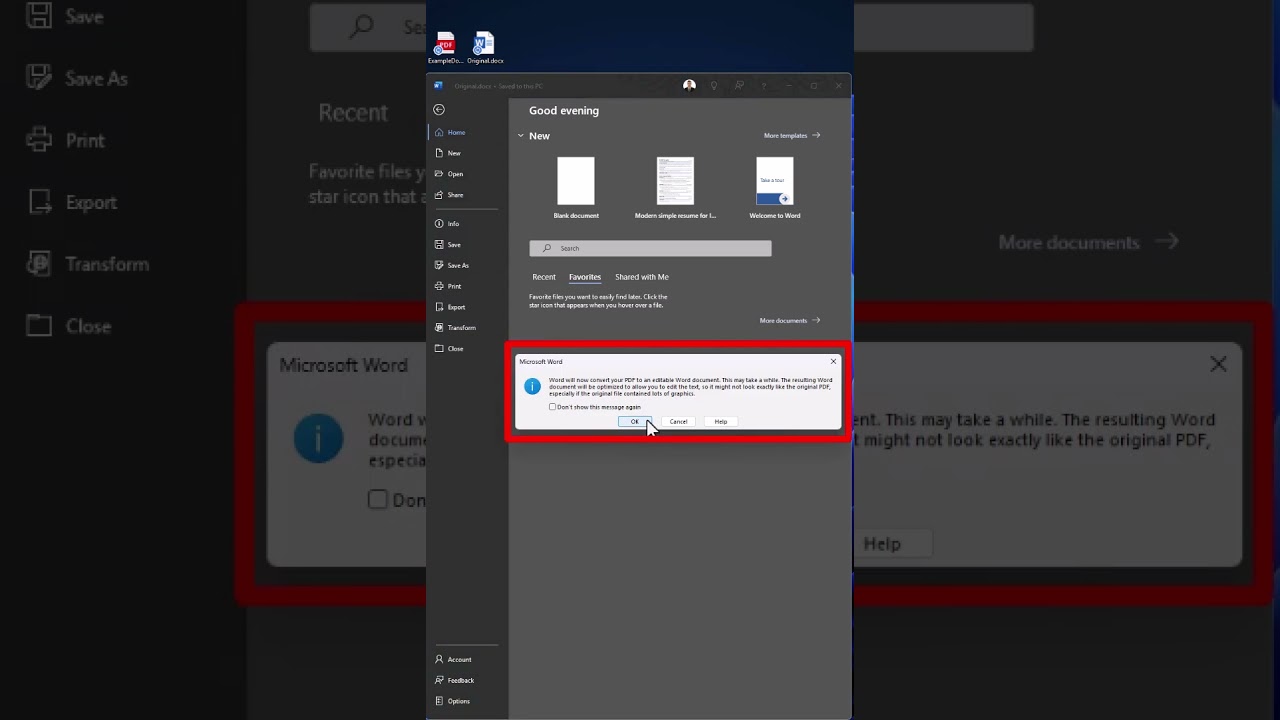Switch to the Favorites tab
The width and height of the screenshot is (1280, 720).
click(585, 277)
